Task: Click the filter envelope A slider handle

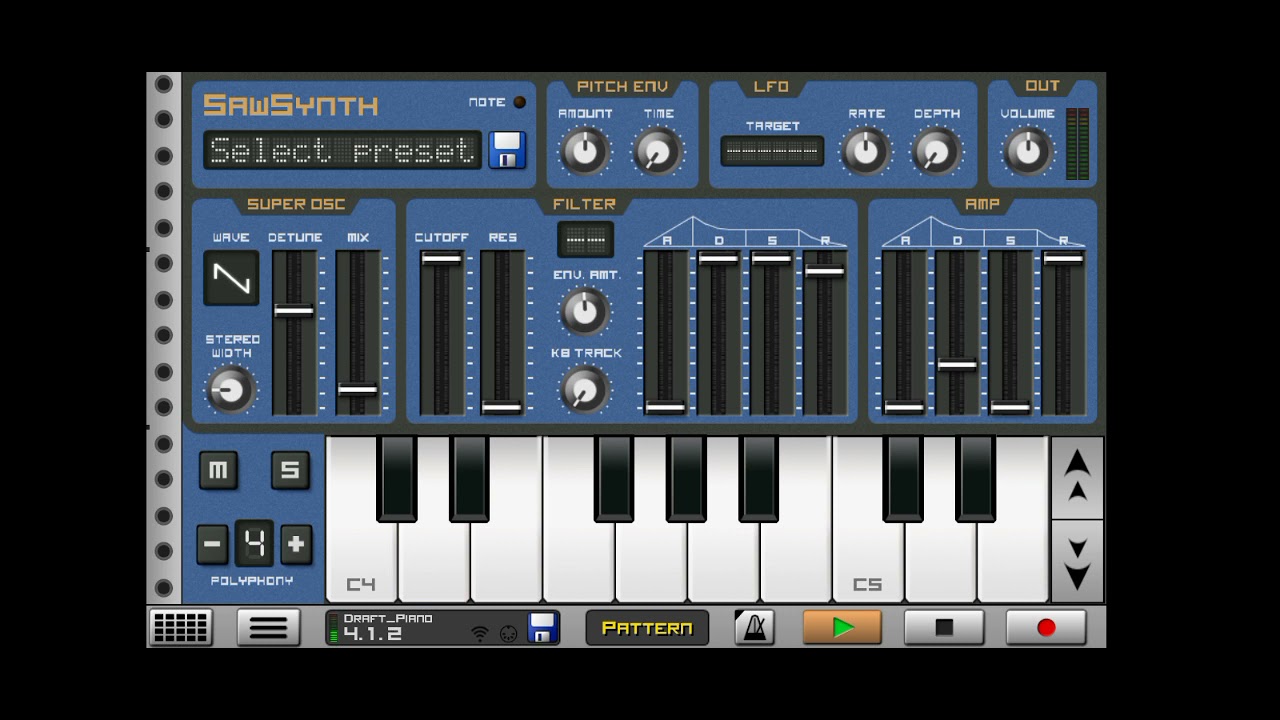Action: coord(665,407)
